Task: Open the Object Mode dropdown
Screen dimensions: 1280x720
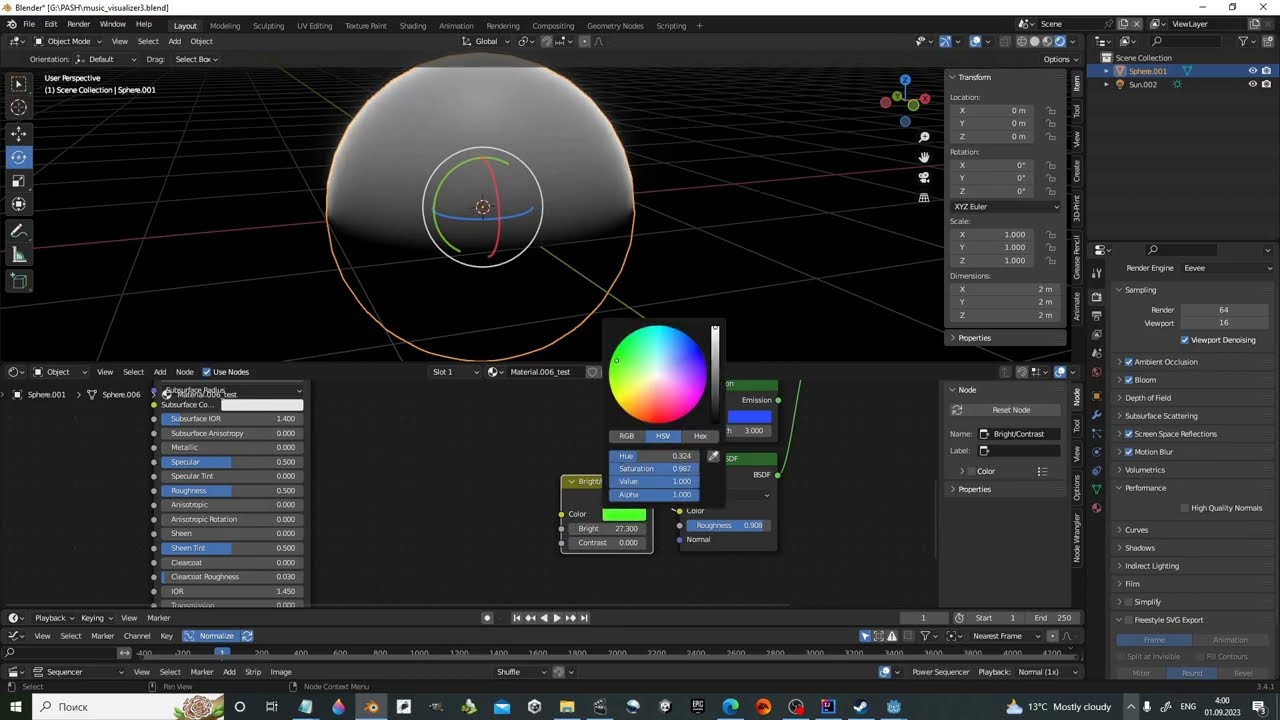Action: [x=67, y=41]
